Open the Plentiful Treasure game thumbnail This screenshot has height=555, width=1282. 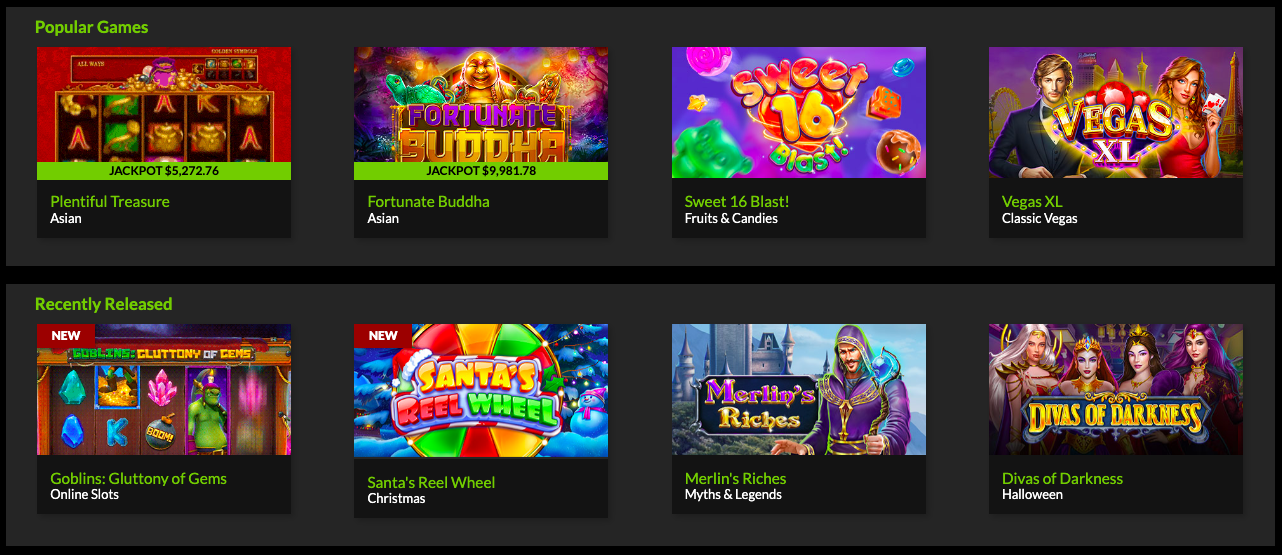[164, 105]
